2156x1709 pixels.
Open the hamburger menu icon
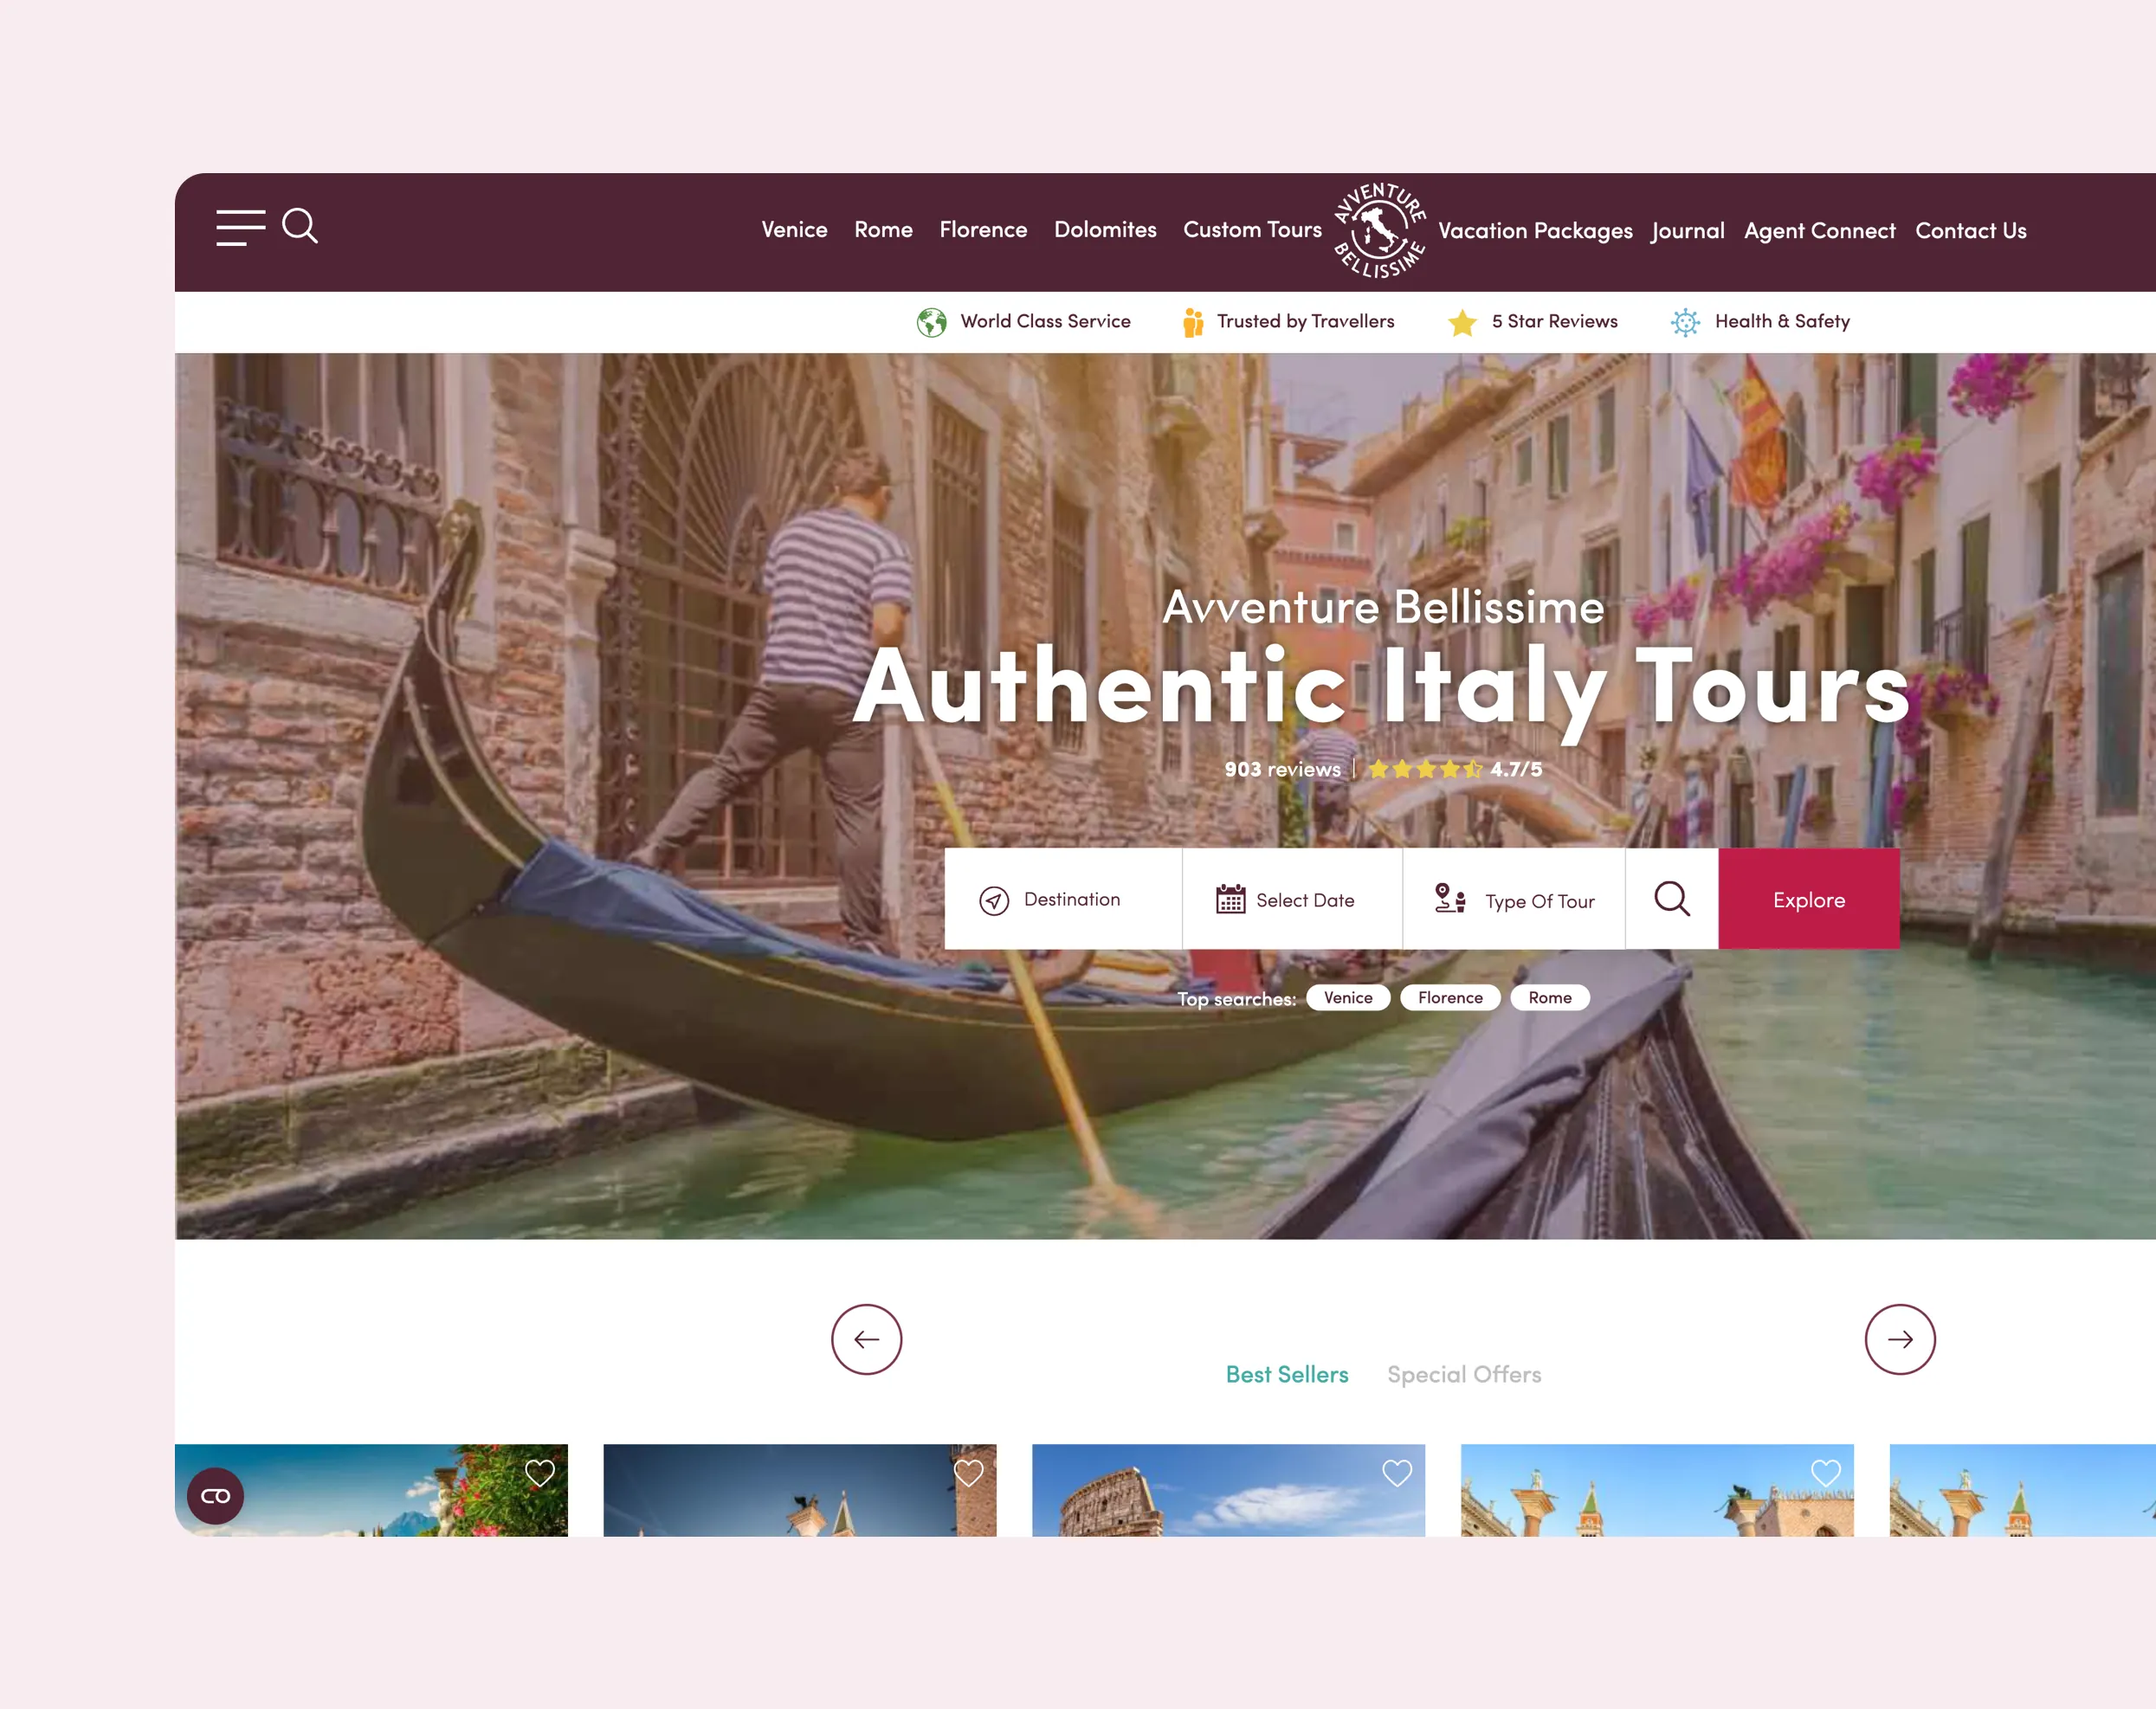(241, 228)
